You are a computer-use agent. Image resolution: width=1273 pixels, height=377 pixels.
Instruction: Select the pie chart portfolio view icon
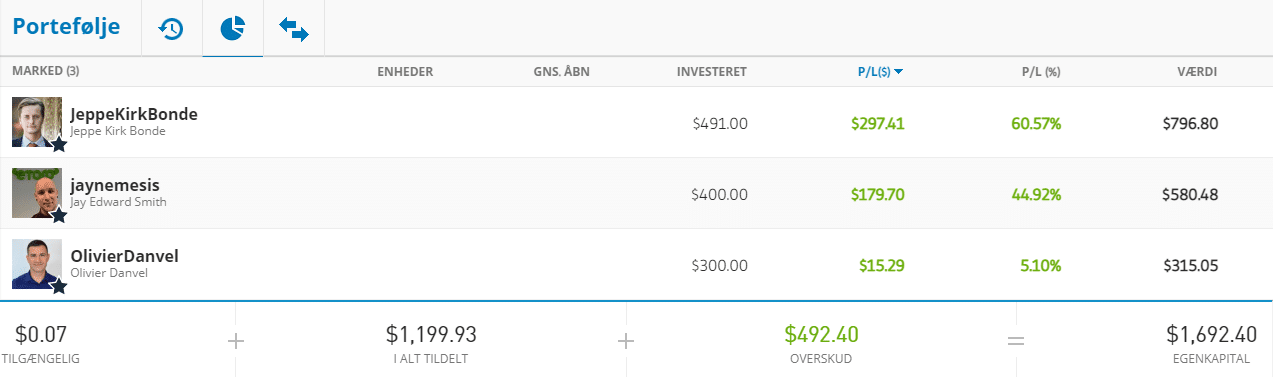[x=232, y=29]
